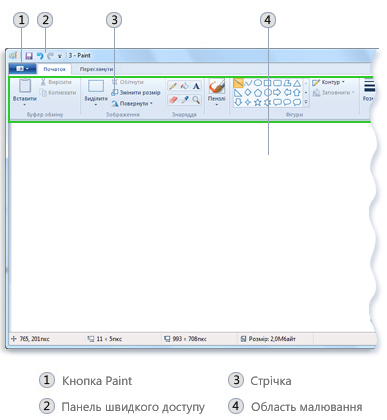Open the Заповнити fill drop-down
Viewport: 387px width, 420px height.
point(333,92)
